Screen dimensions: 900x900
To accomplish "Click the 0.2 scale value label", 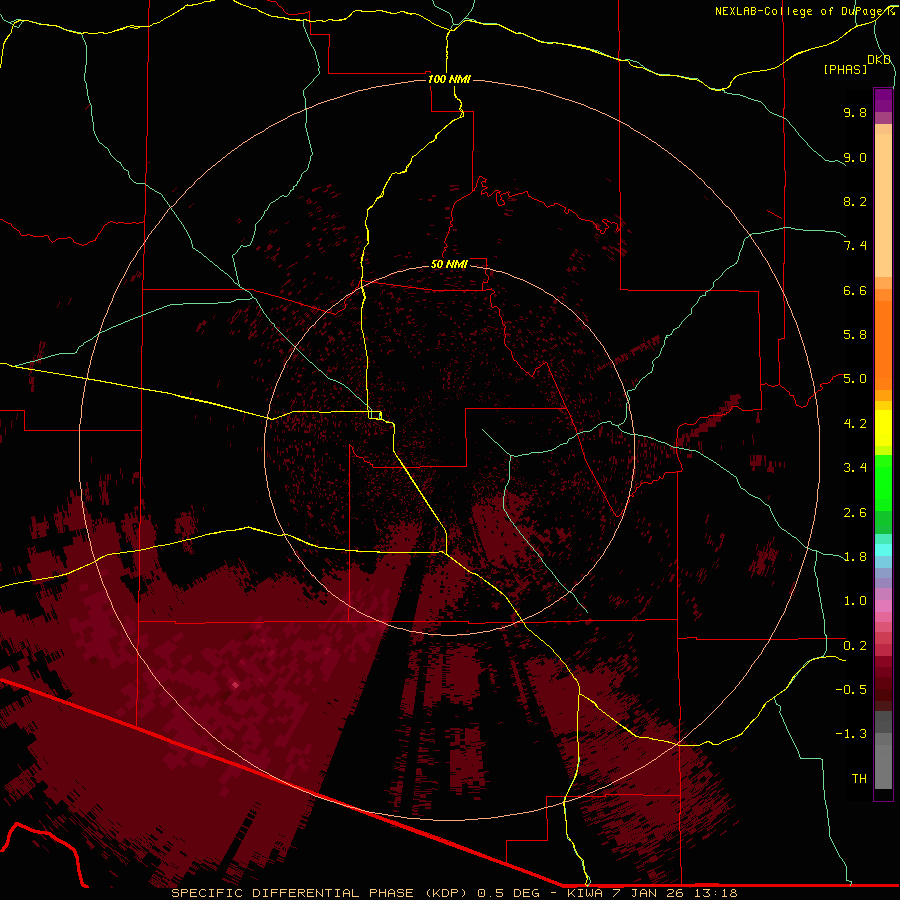I will (855, 646).
